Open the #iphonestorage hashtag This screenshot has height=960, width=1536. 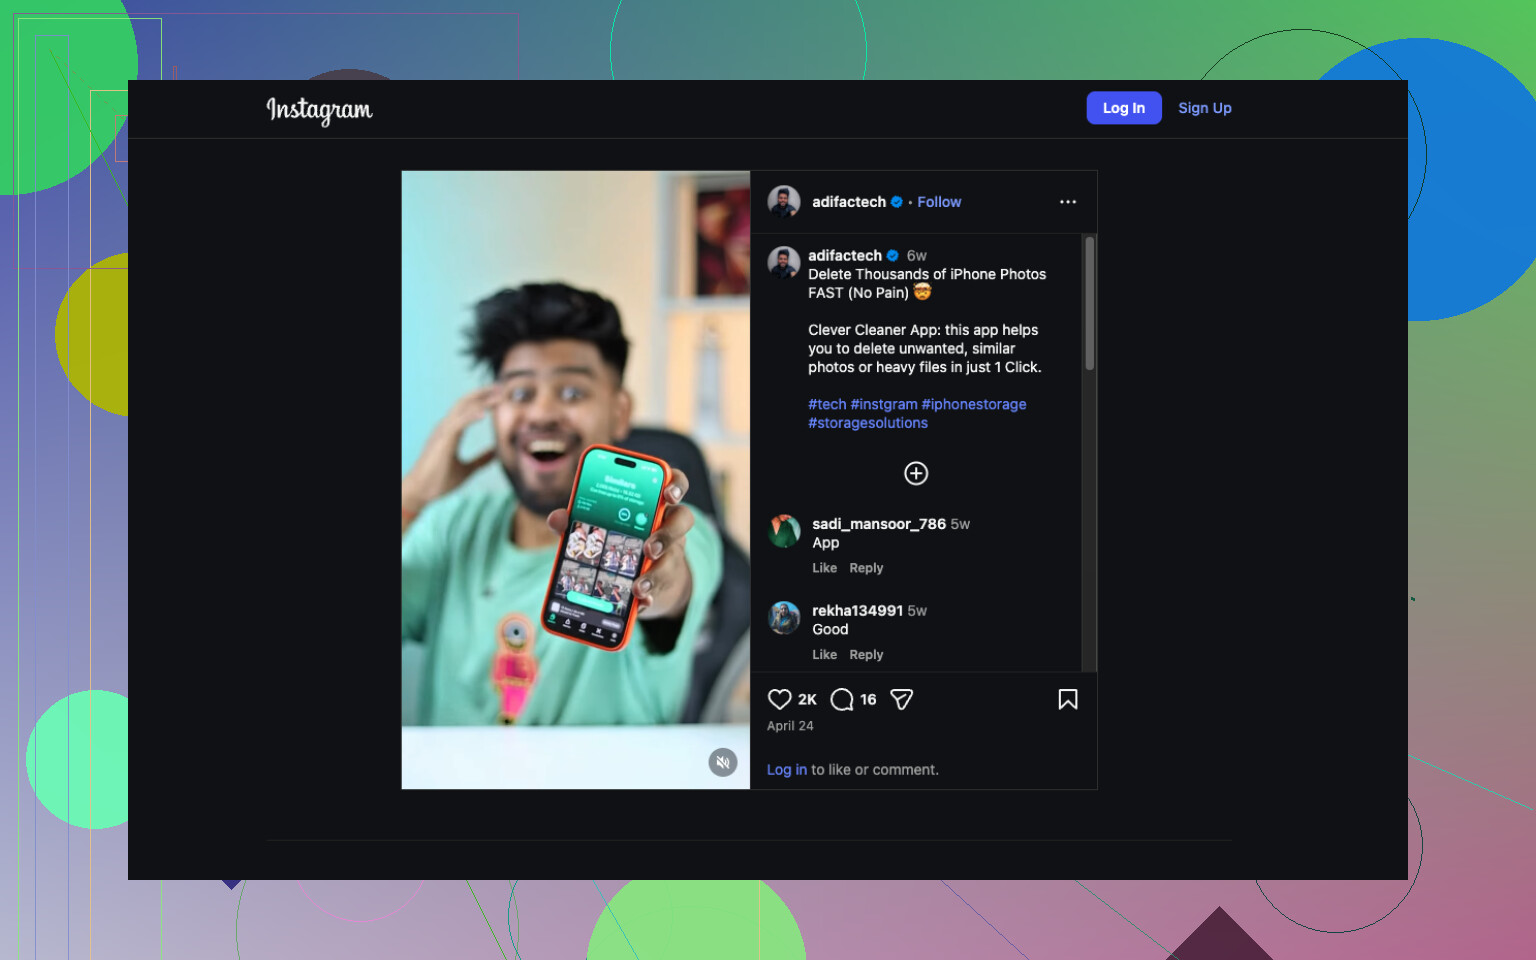pos(974,404)
